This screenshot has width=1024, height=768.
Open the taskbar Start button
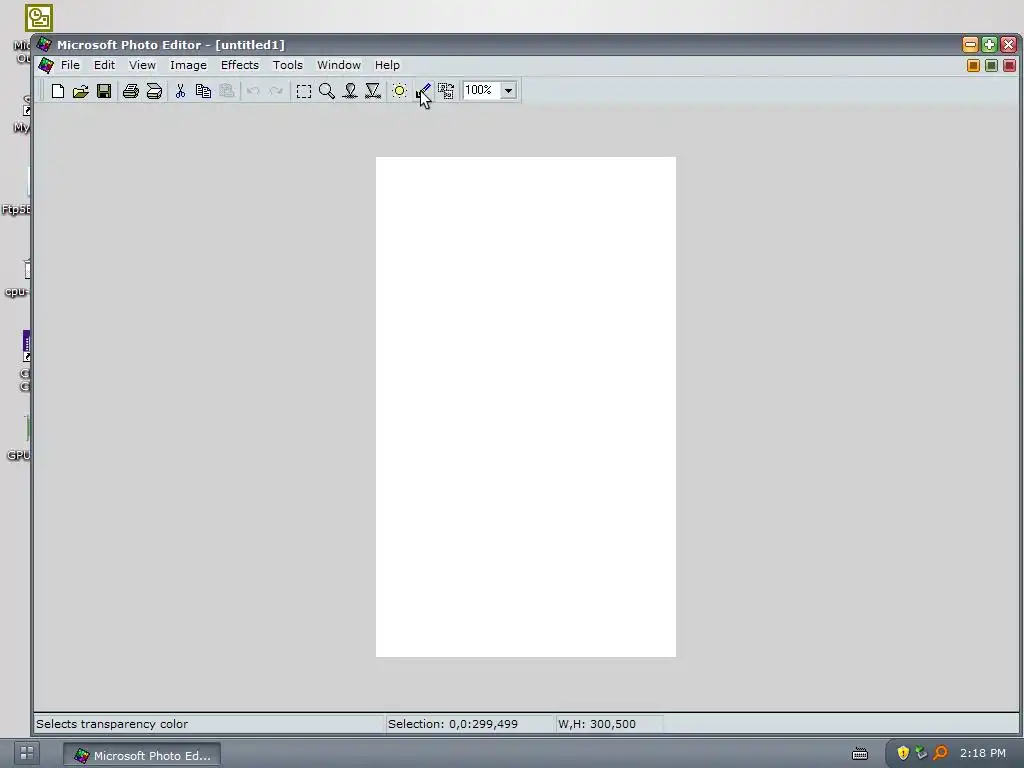pyautogui.click(x=27, y=753)
